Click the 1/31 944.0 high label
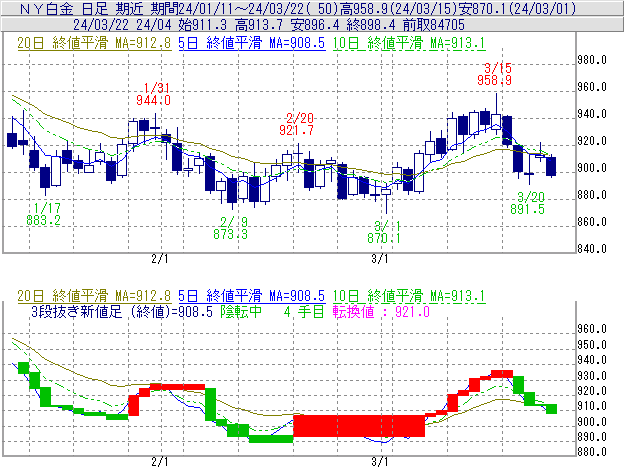 (x=154, y=94)
